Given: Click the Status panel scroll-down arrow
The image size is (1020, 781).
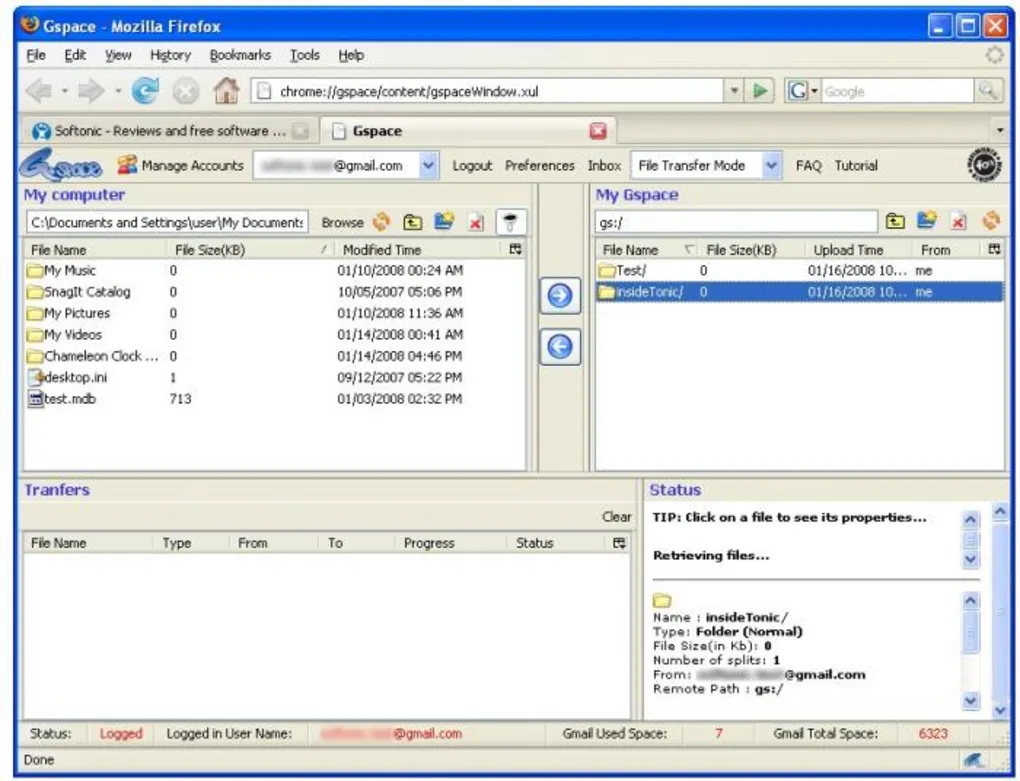Looking at the screenshot, I should pos(1000,710).
